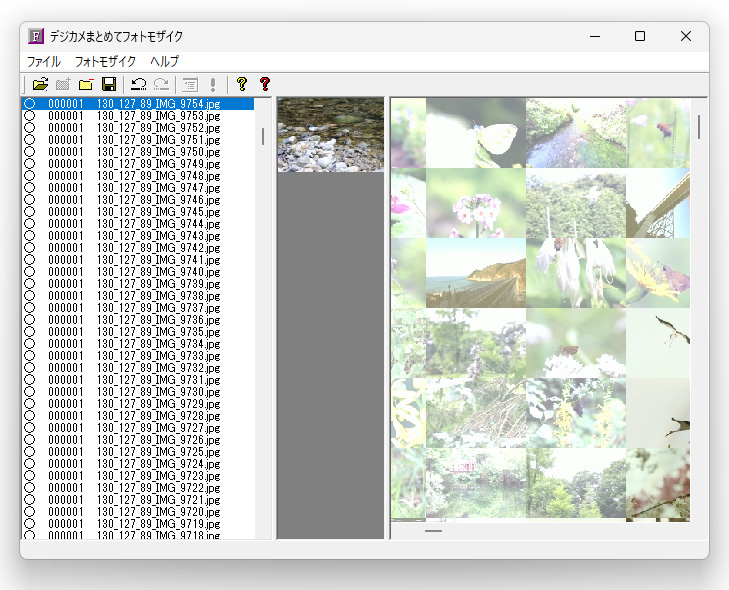The image size is (729, 590).
Task: Click the red question mark icon
Action: (265, 84)
